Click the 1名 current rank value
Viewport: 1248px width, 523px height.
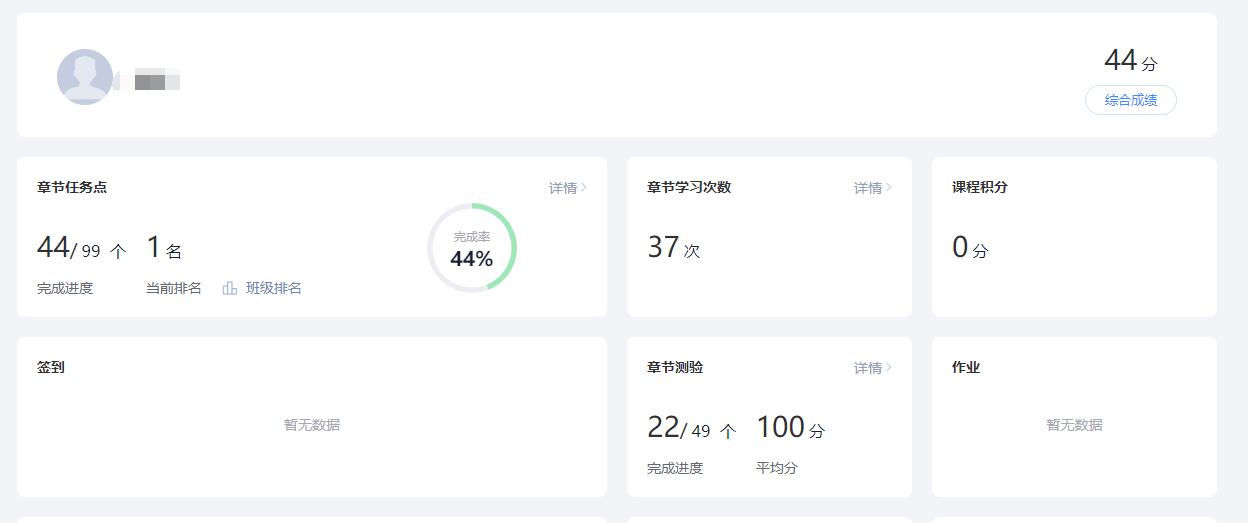pyautogui.click(x=164, y=248)
